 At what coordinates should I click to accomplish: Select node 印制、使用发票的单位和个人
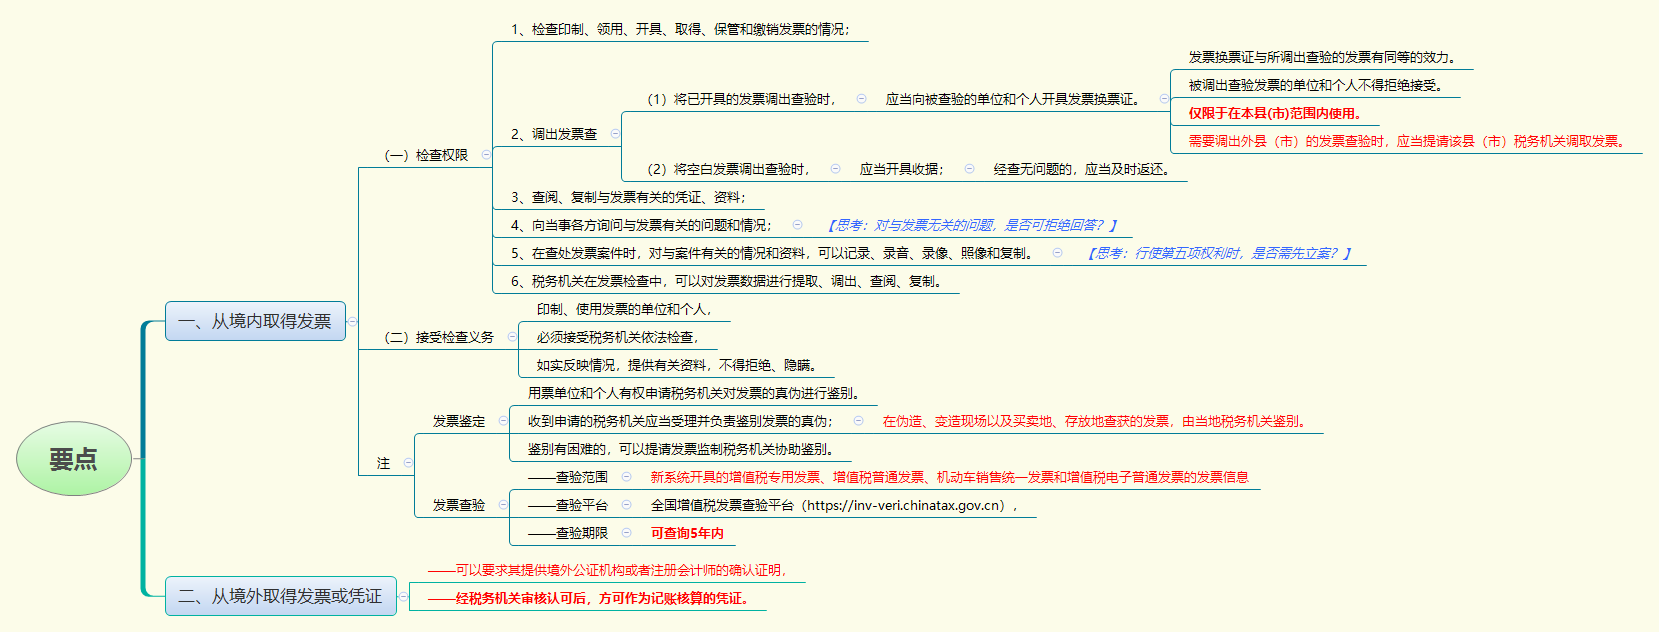(624, 309)
